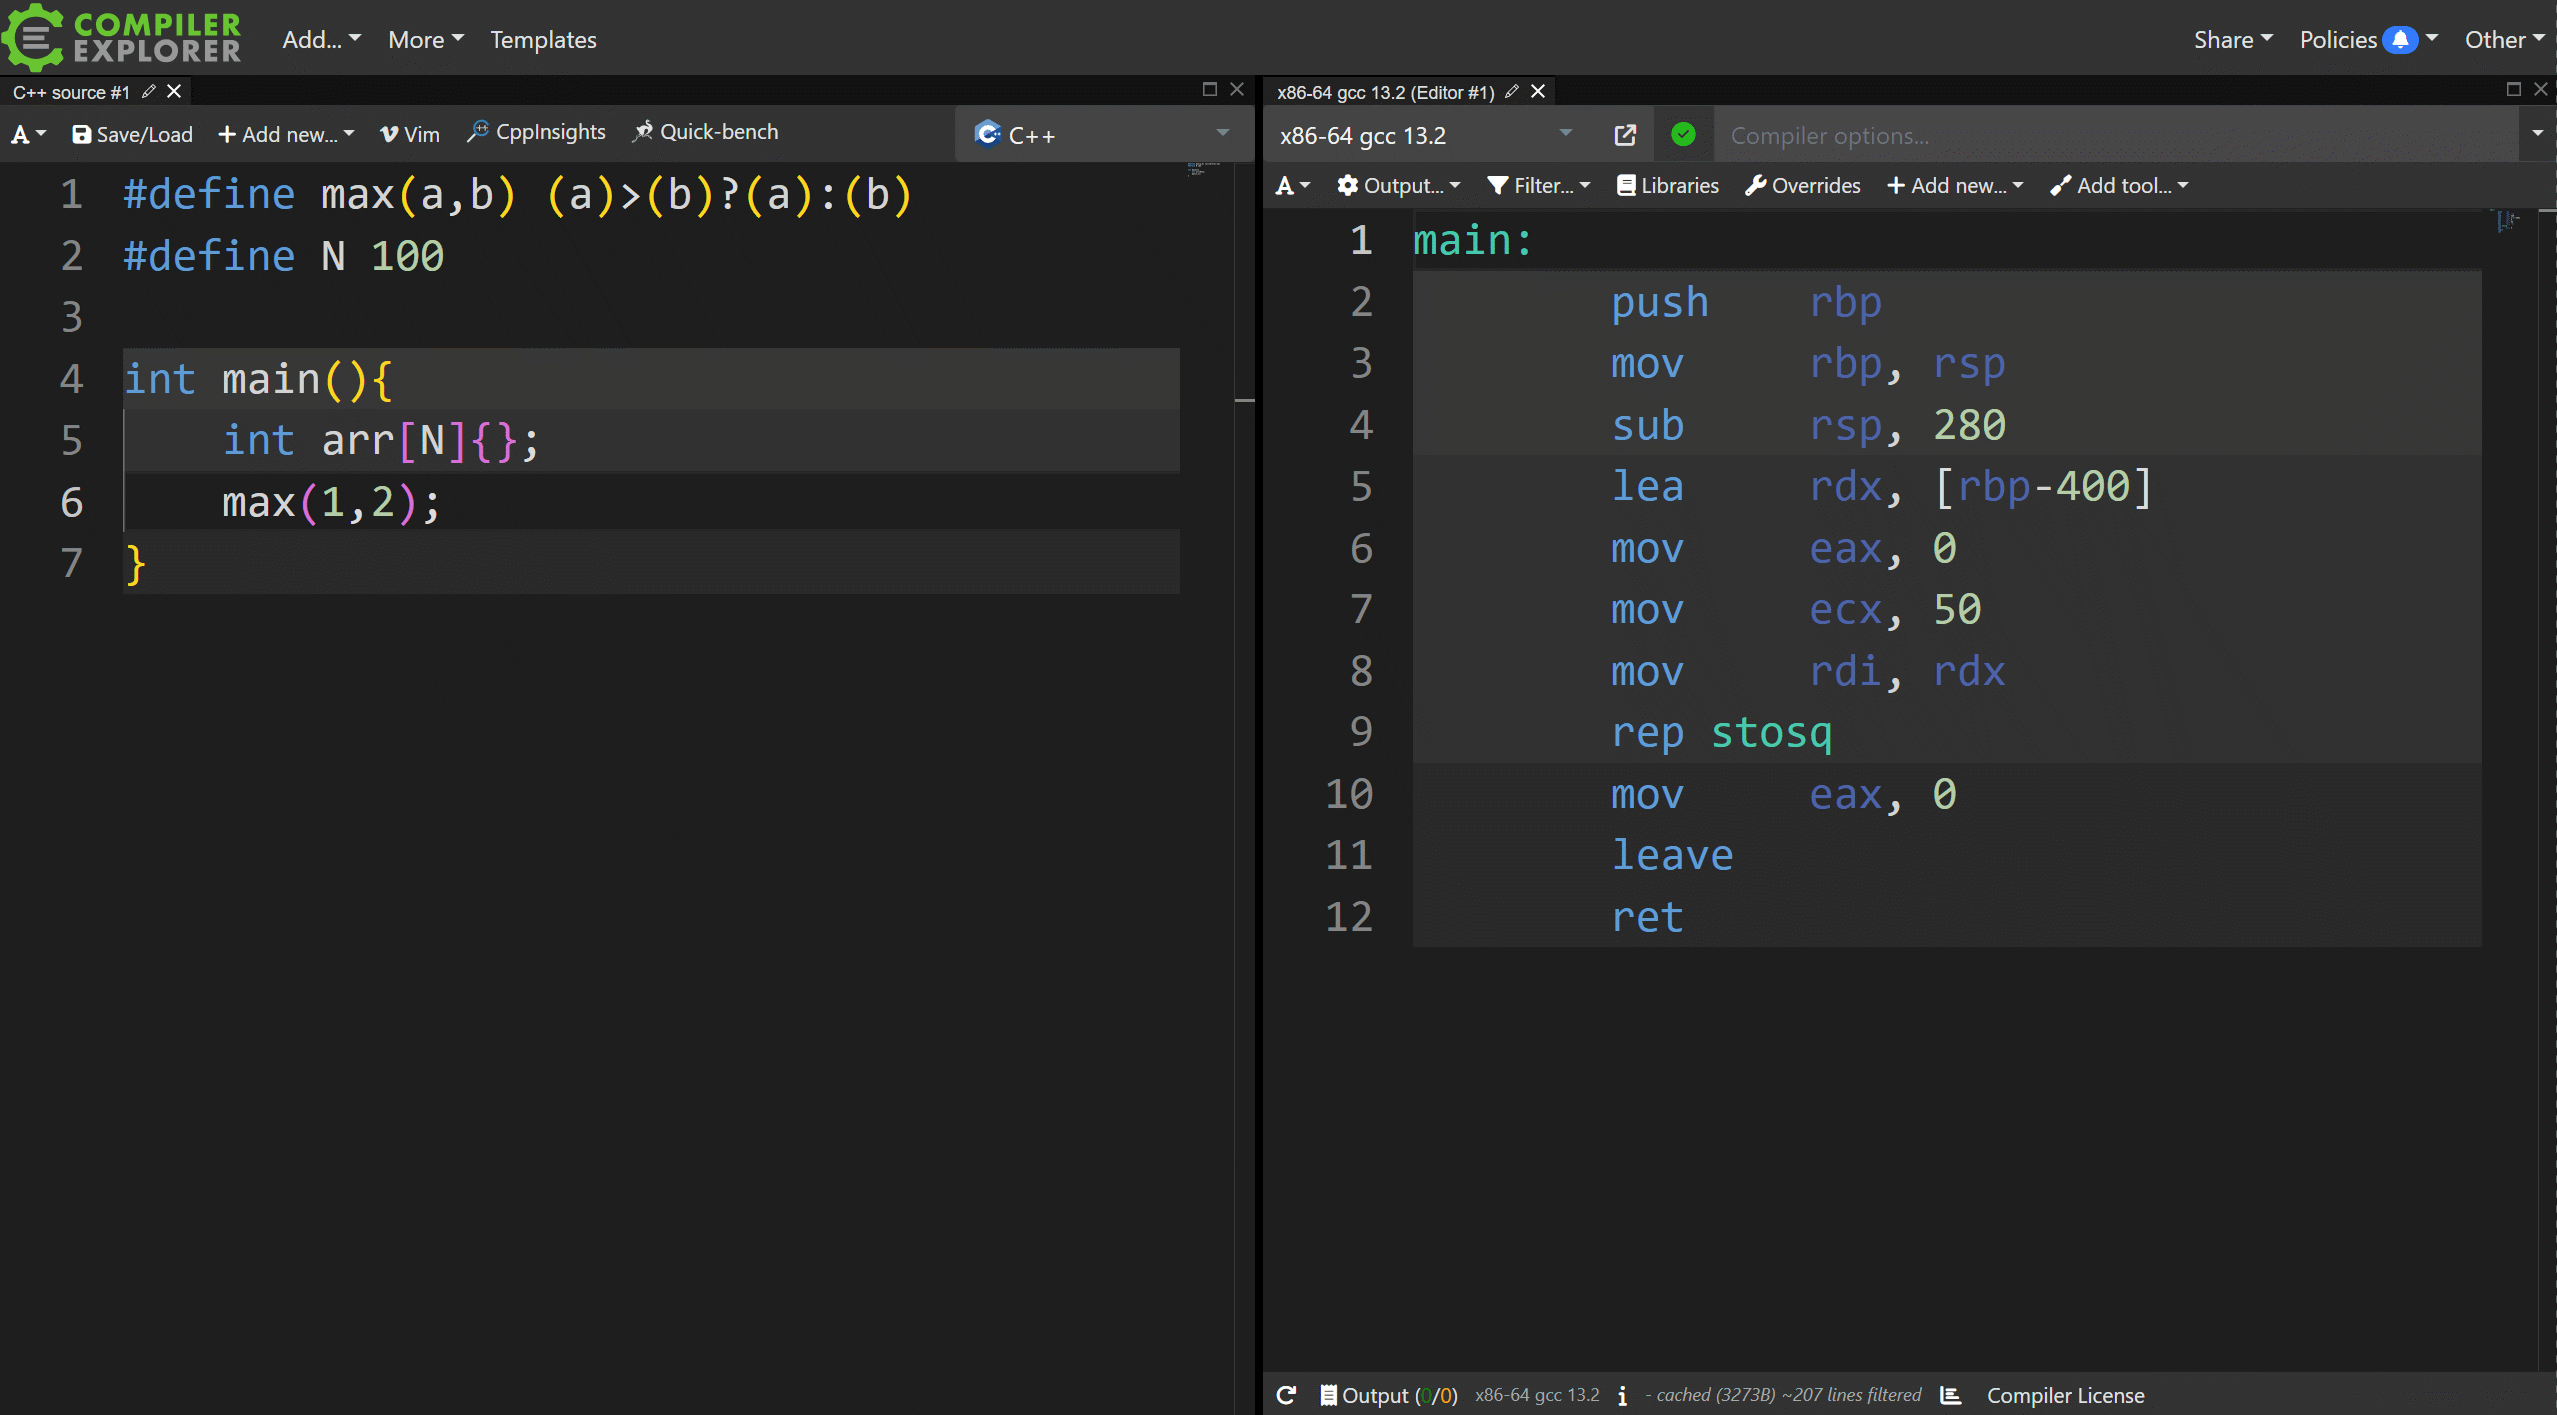The height and width of the screenshot is (1415, 2557).
Task: Click the Compiler Explorer logo
Action: 122,38
